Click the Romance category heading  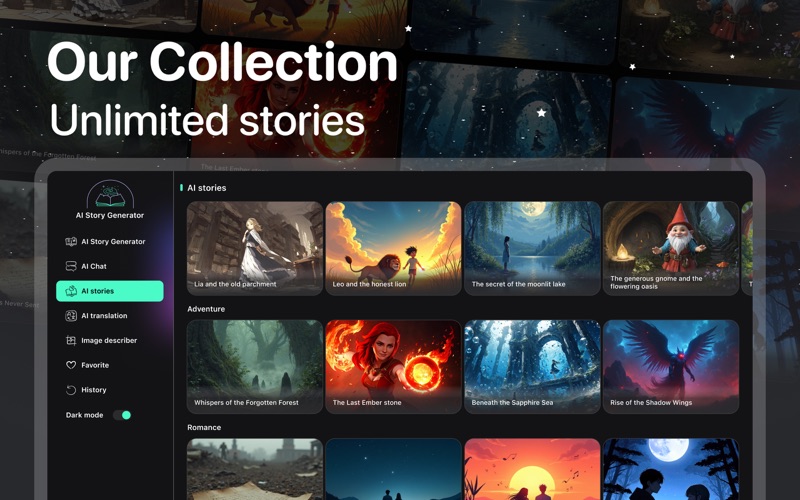(204, 428)
